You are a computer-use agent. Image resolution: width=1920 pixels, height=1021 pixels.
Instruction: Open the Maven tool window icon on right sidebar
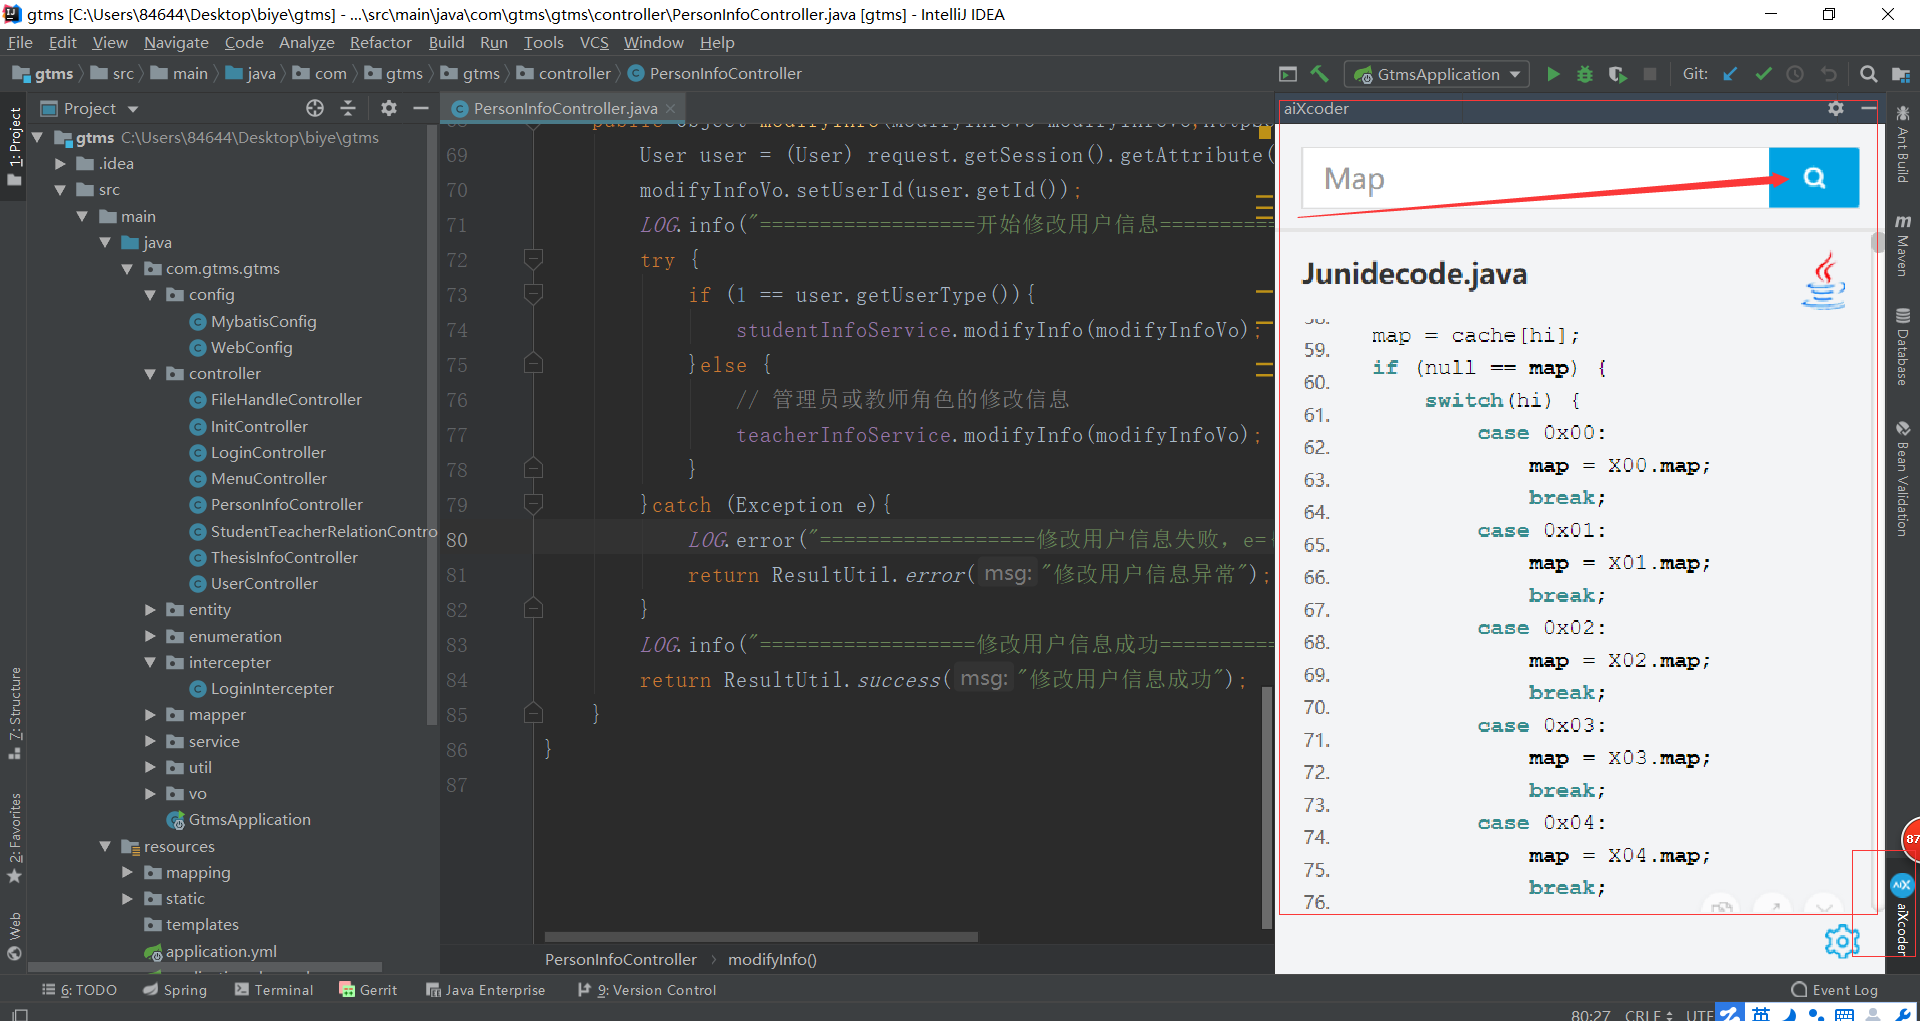coord(1904,240)
